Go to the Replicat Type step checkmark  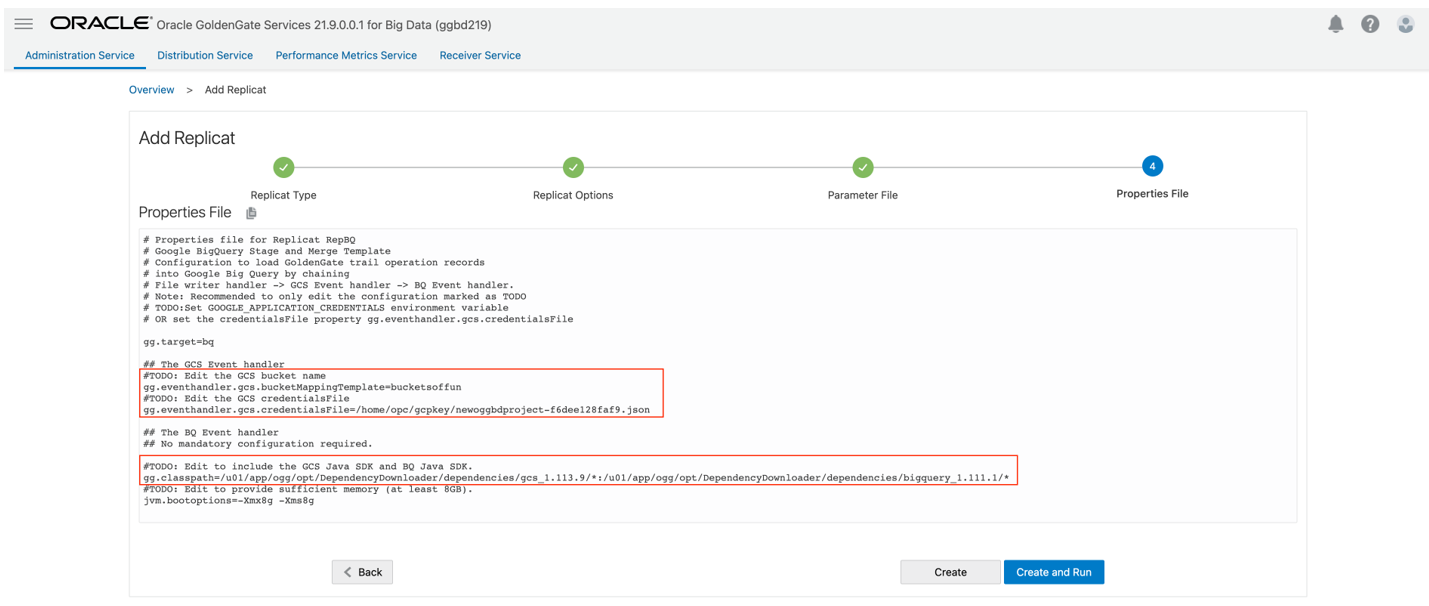pos(284,167)
